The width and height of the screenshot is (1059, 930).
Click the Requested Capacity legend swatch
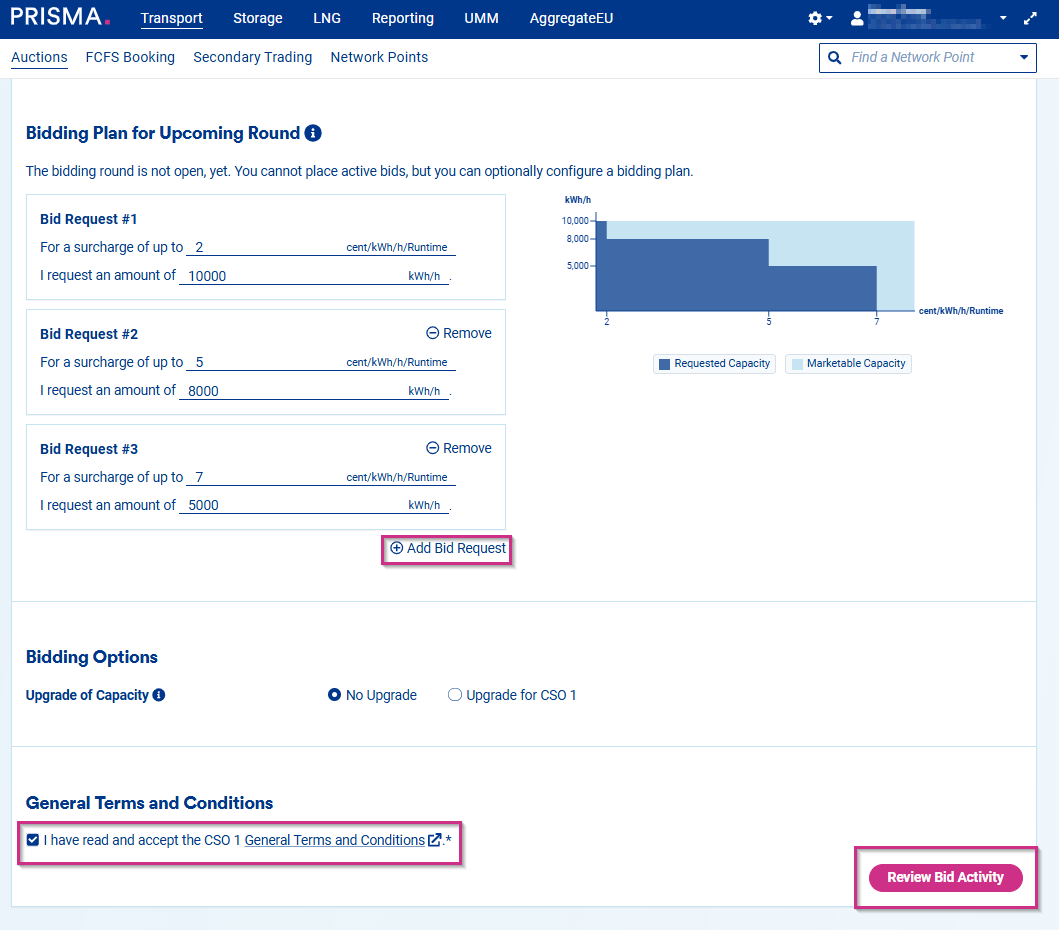point(664,364)
